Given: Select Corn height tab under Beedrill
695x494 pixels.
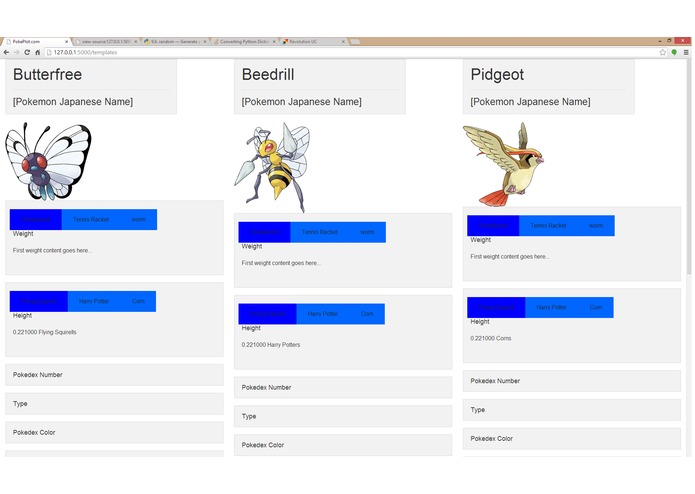Looking at the screenshot, I should (367, 314).
